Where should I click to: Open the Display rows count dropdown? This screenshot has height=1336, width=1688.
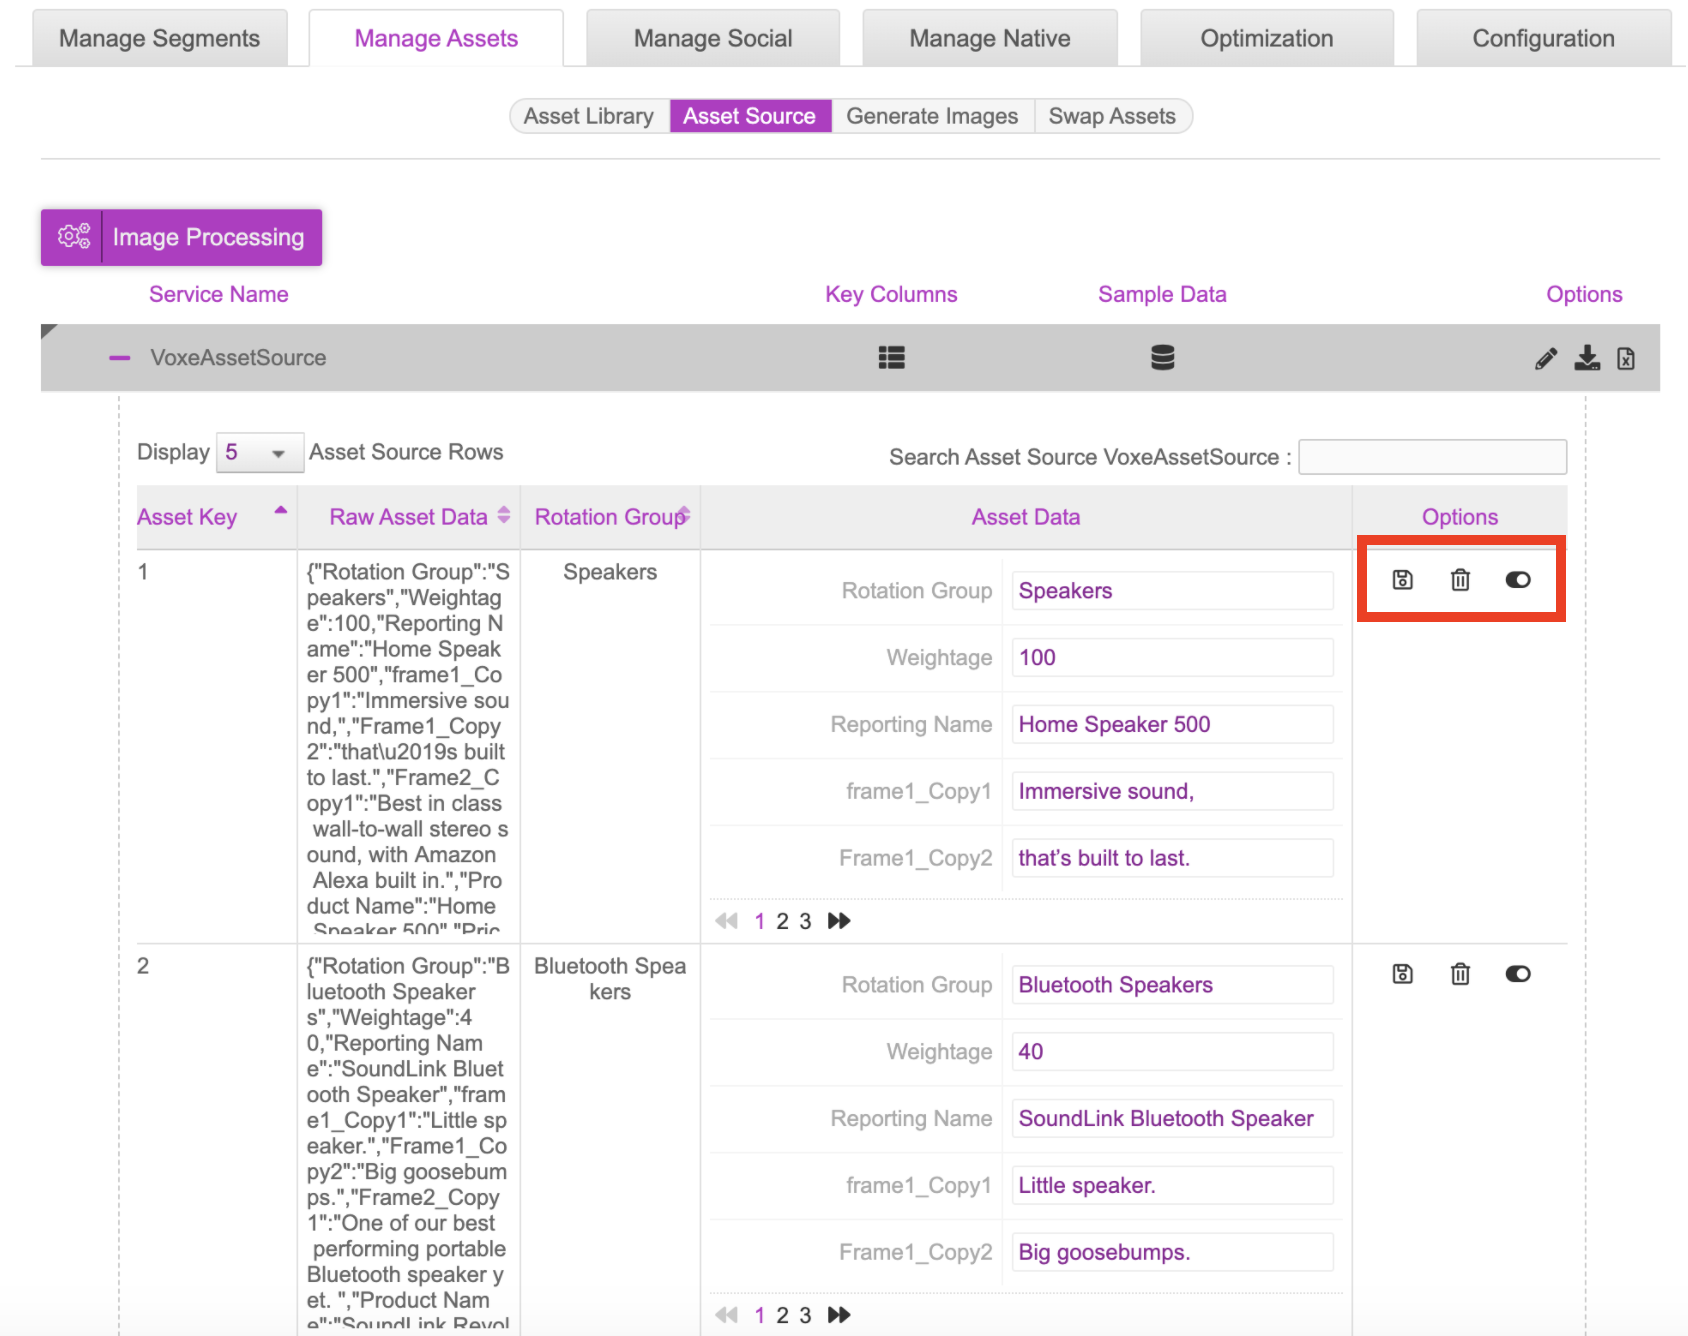[x=259, y=453]
